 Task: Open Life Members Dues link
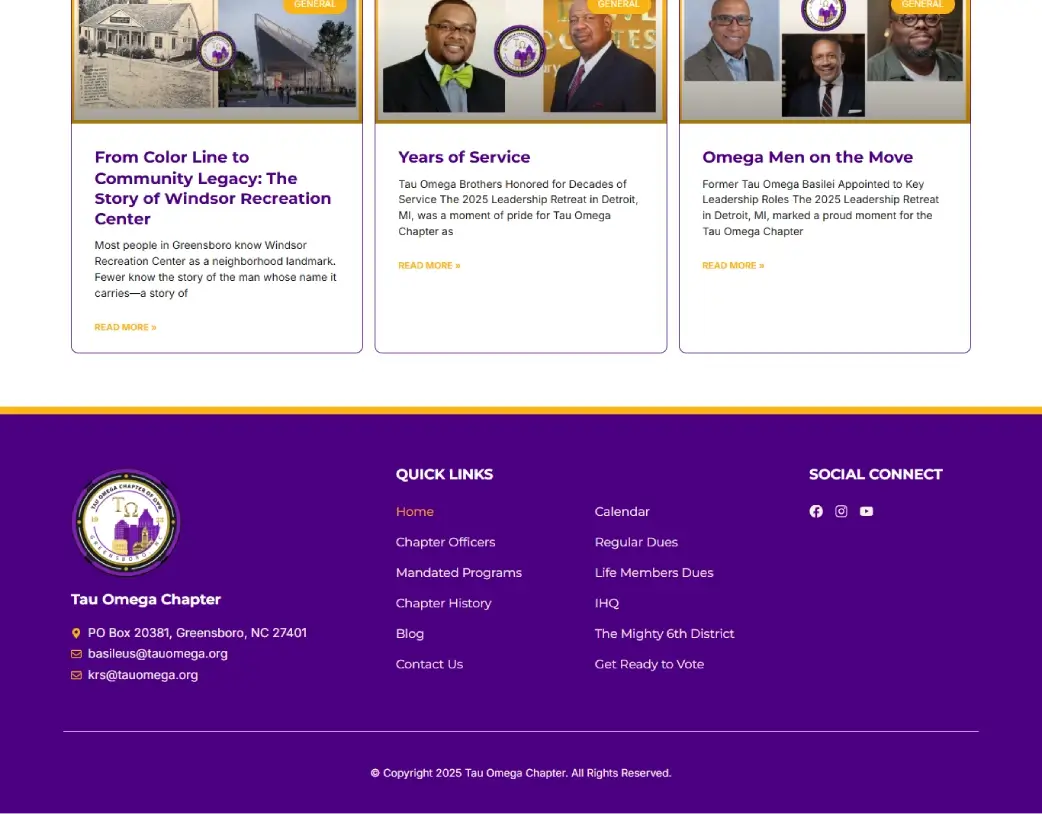tap(654, 573)
